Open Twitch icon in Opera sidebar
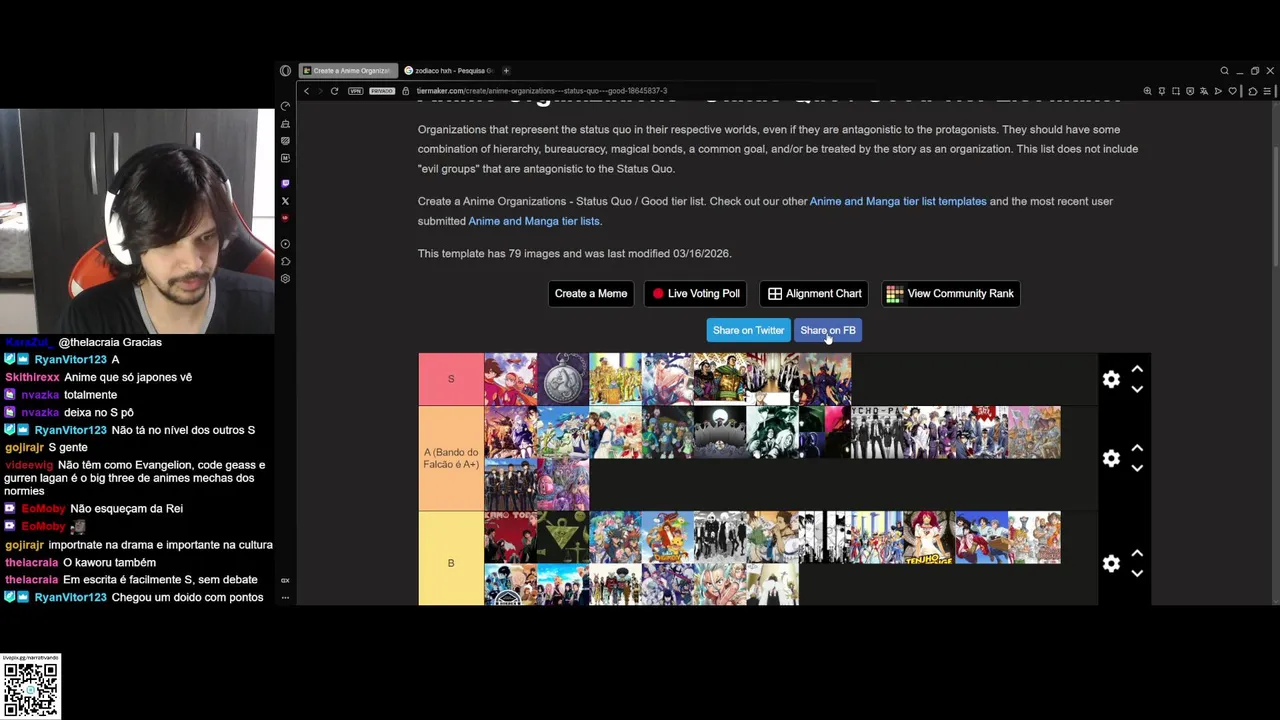The image size is (1280, 720). coord(285,184)
